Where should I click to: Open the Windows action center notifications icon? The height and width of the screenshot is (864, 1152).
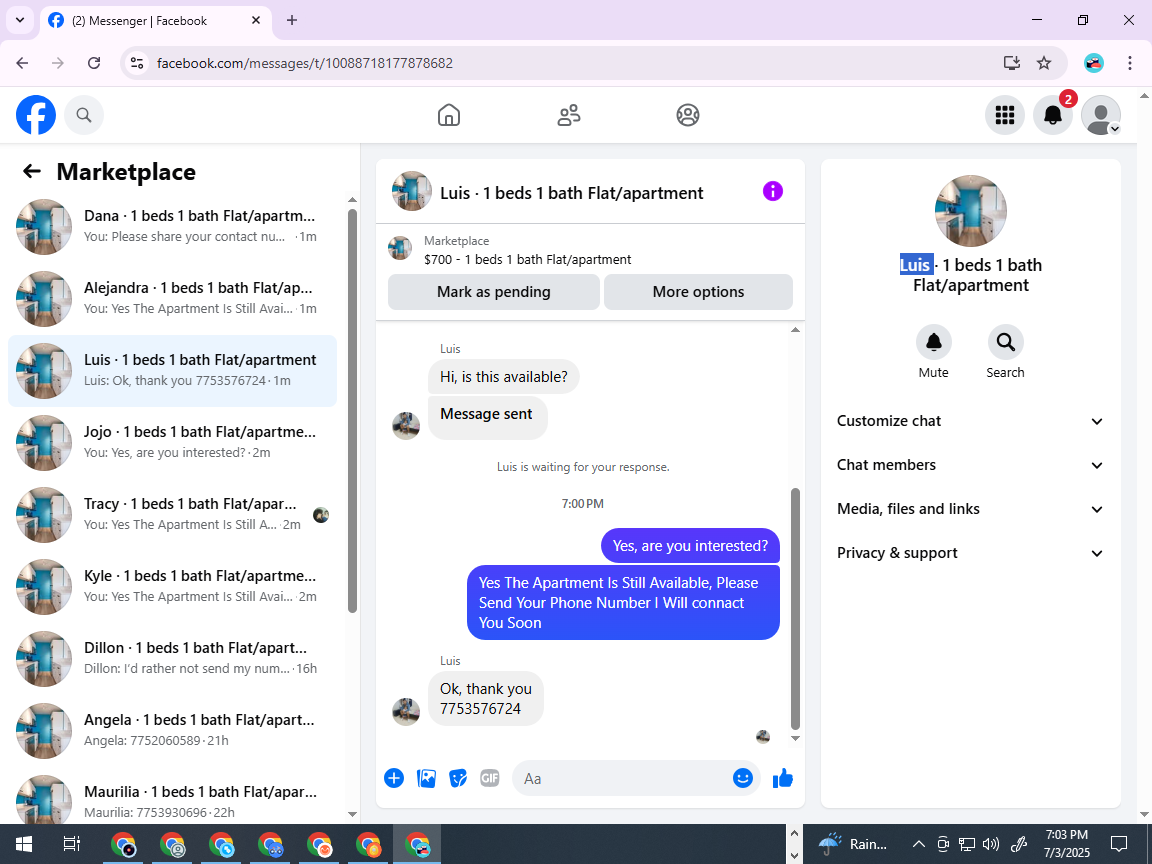(1119, 844)
